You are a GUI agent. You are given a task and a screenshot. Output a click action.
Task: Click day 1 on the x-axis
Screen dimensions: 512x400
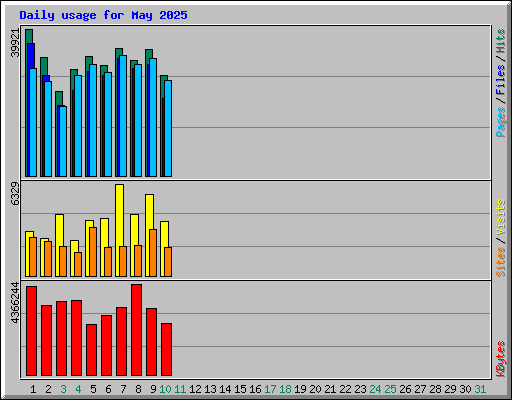click(x=33, y=389)
